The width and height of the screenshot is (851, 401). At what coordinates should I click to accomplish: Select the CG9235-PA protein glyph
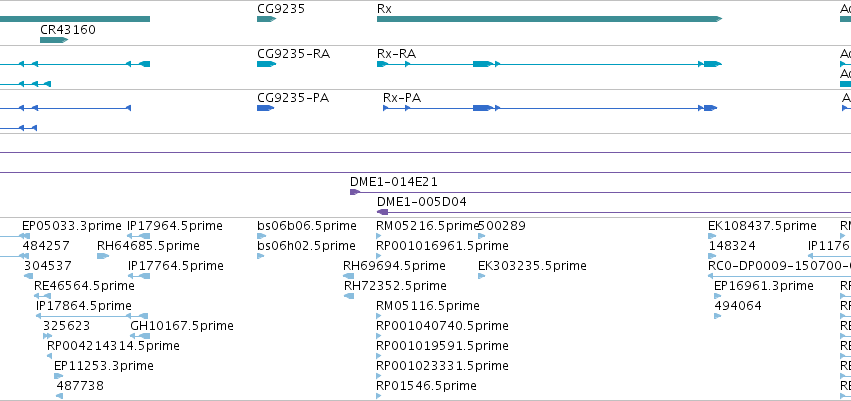[x=265, y=108]
